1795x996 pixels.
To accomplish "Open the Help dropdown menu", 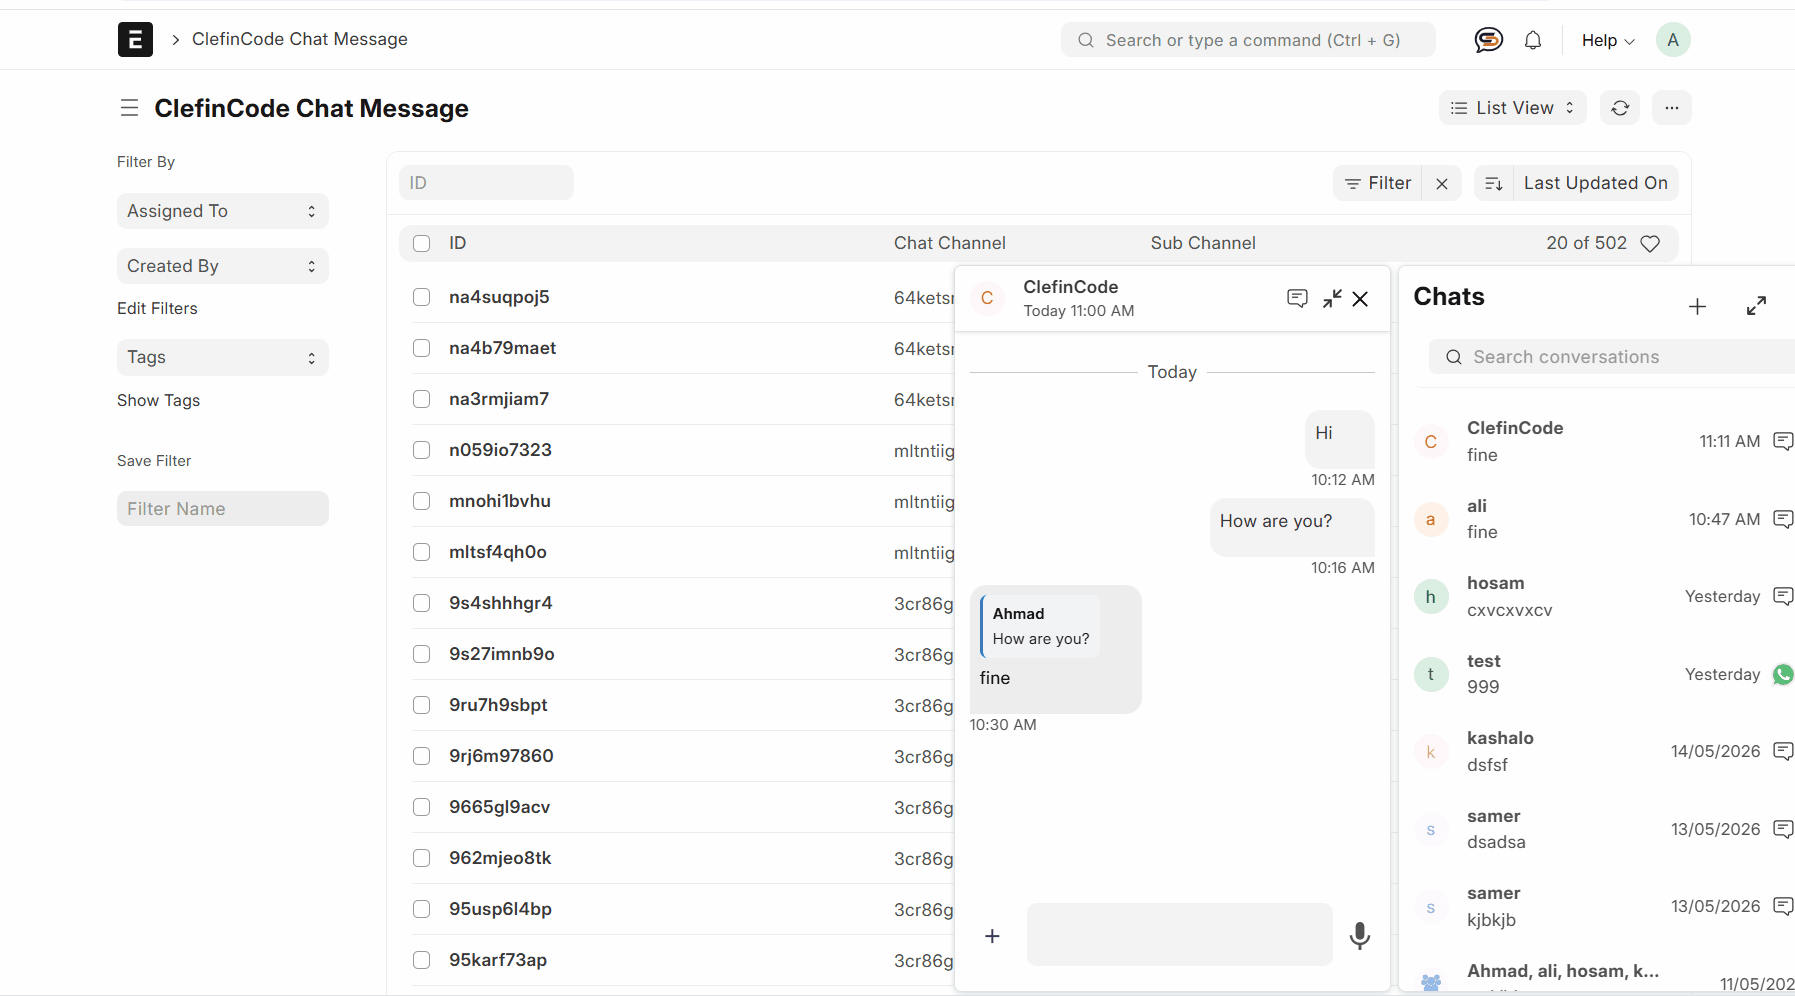I will [x=1608, y=40].
